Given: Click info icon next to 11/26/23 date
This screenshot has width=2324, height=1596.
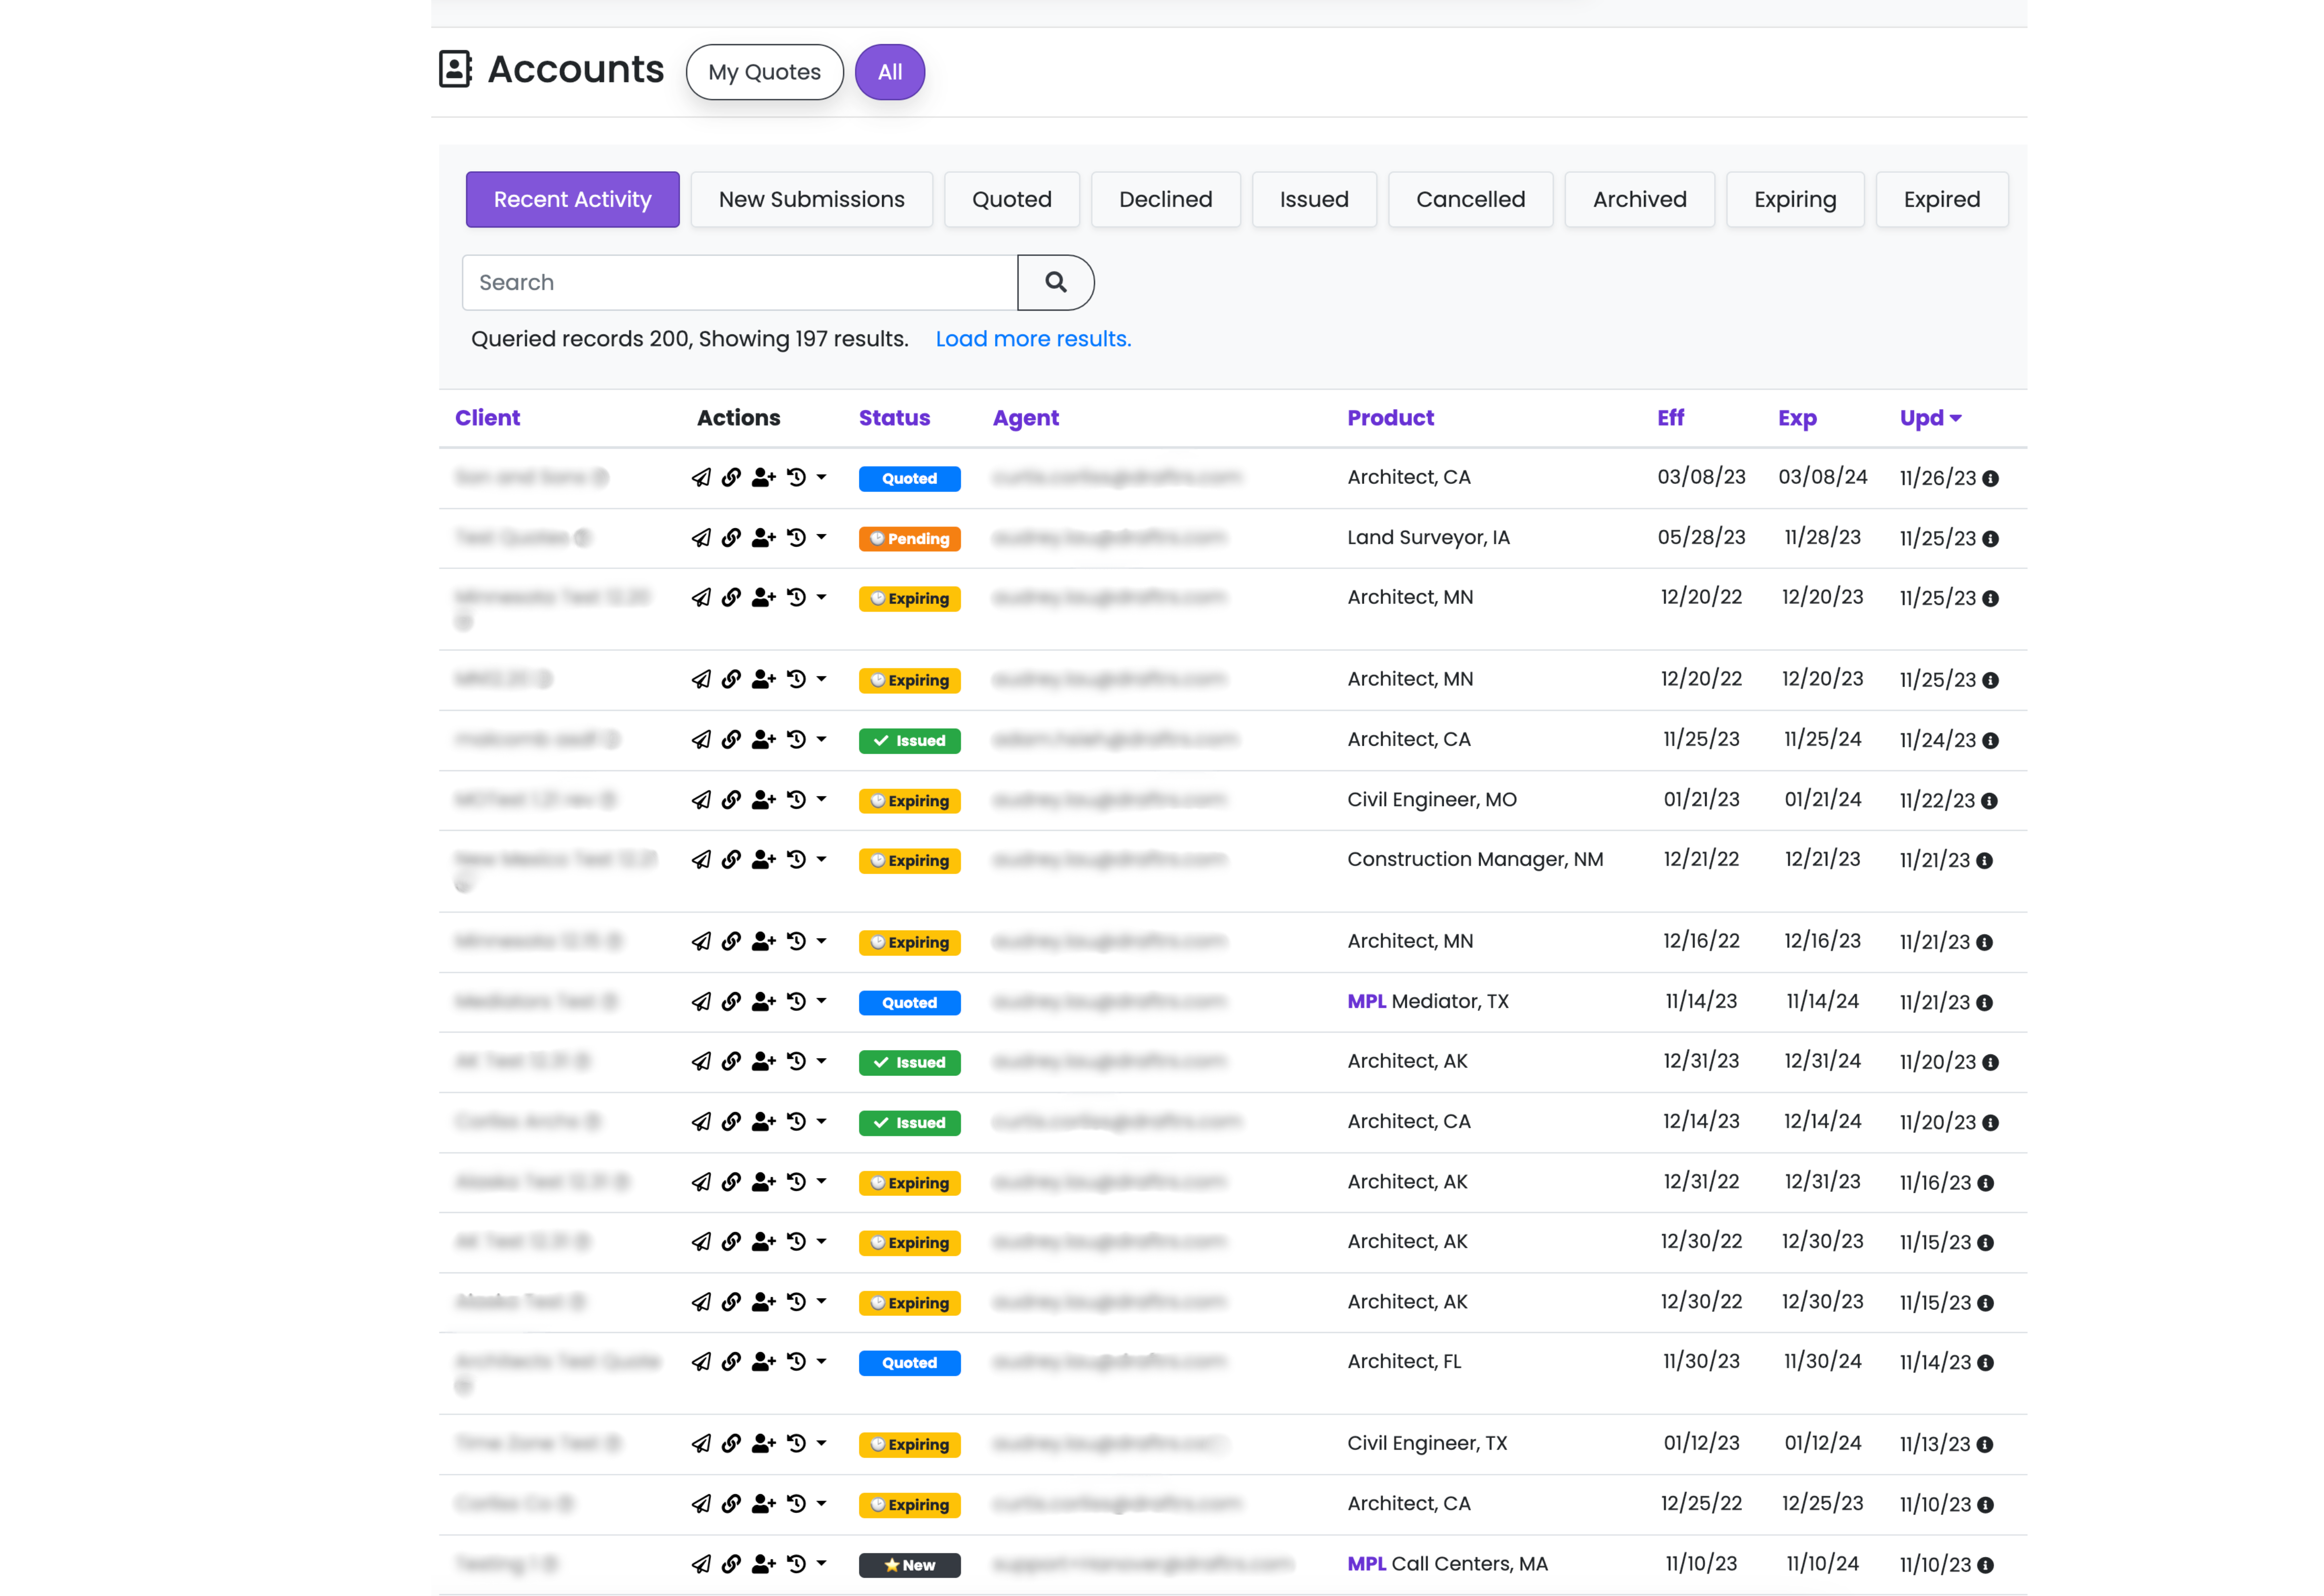Looking at the screenshot, I should pyautogui.click(x=1990, y=479).
